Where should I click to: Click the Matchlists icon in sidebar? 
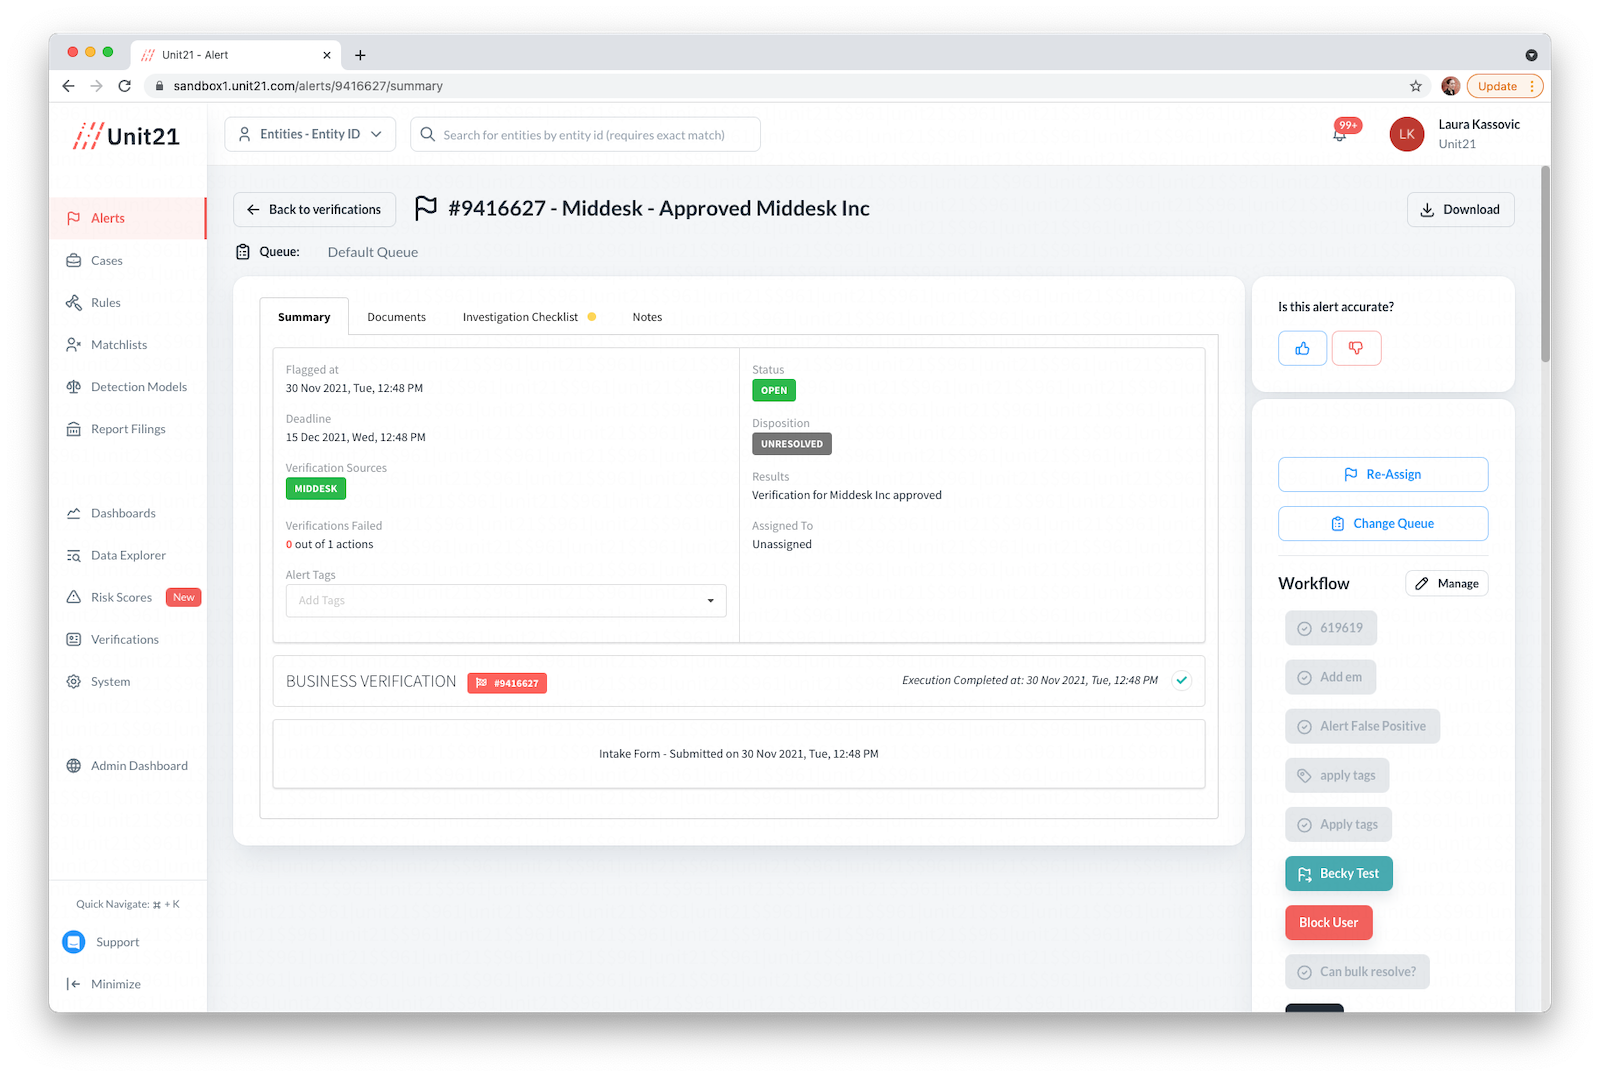tap(73, 344)
